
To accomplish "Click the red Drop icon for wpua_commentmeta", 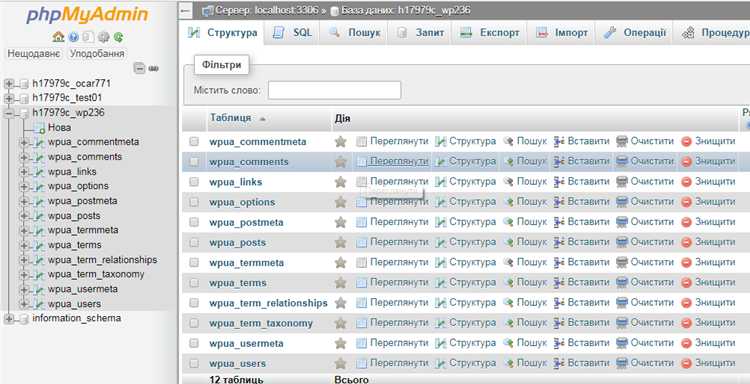I will tap(686, 142).
